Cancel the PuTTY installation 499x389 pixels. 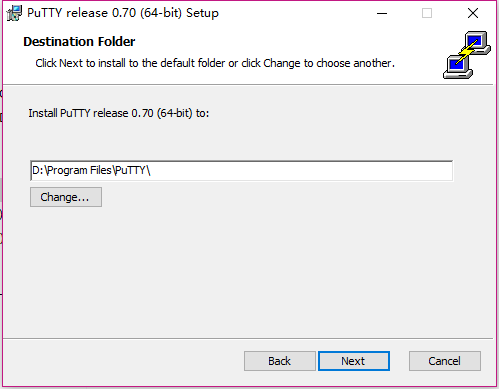click(445, 361)
